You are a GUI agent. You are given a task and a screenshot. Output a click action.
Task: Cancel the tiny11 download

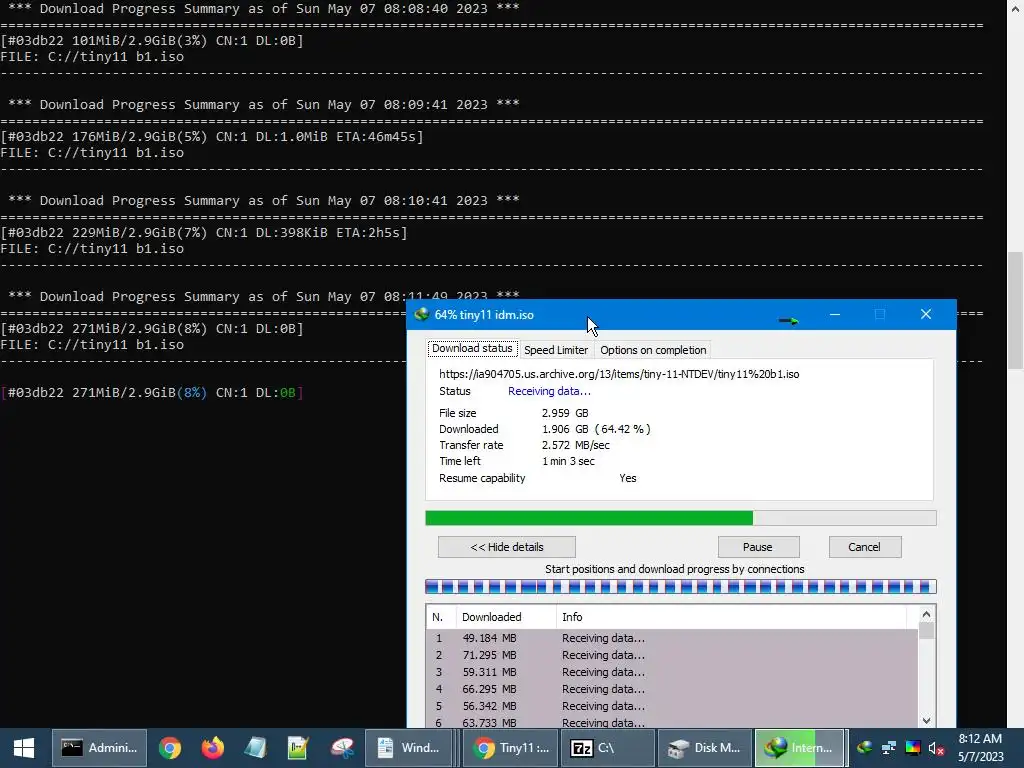(865, 547)
